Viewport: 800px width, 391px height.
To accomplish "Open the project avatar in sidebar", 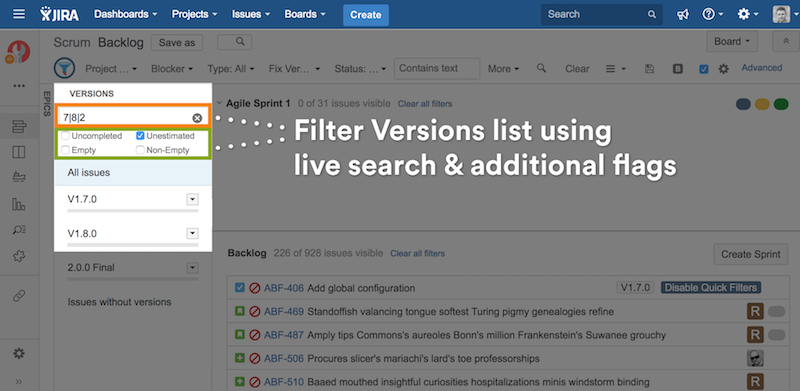I will click(x=19, y=53).
